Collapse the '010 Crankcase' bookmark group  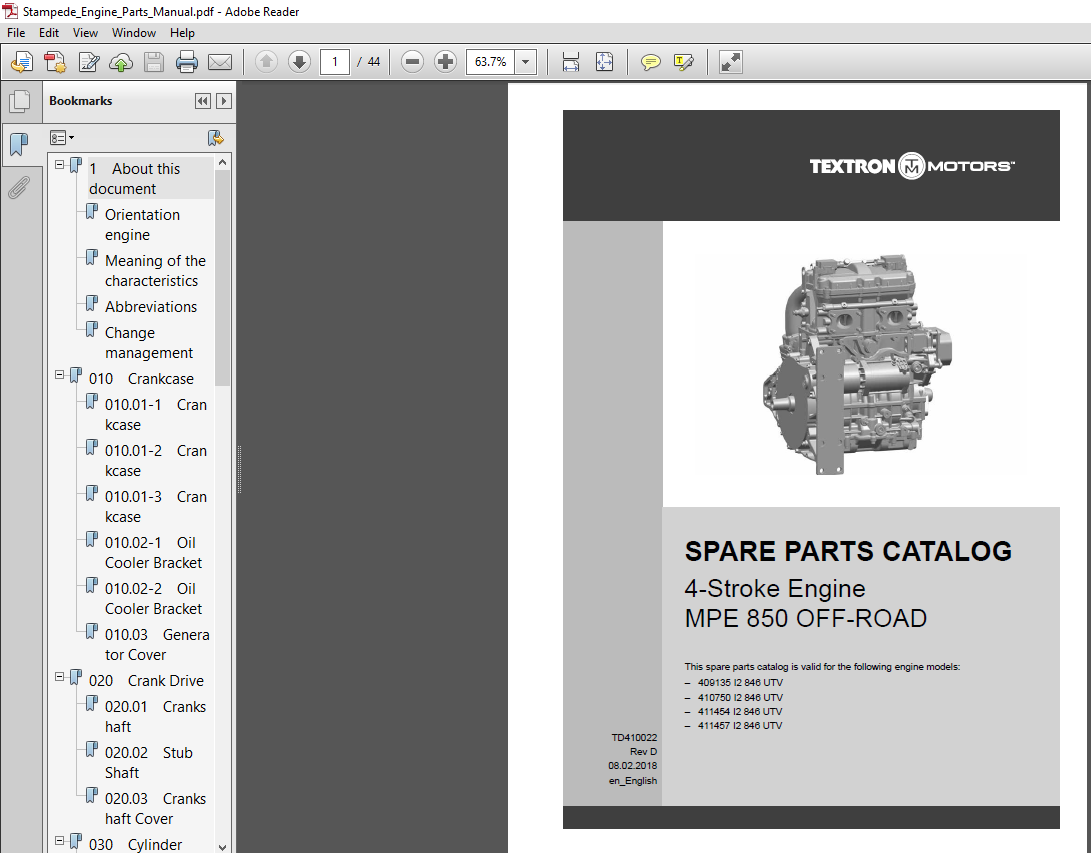(x=60, y=375)
